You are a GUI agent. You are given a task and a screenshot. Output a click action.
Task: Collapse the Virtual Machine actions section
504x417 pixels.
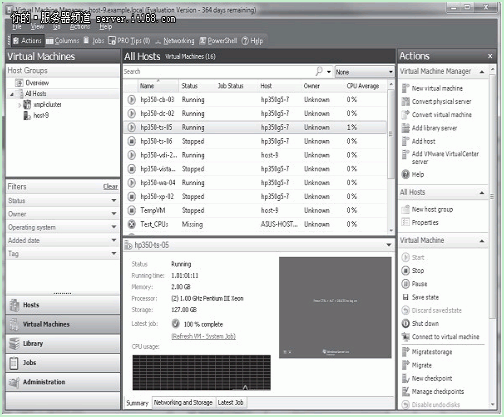point(482,241)
